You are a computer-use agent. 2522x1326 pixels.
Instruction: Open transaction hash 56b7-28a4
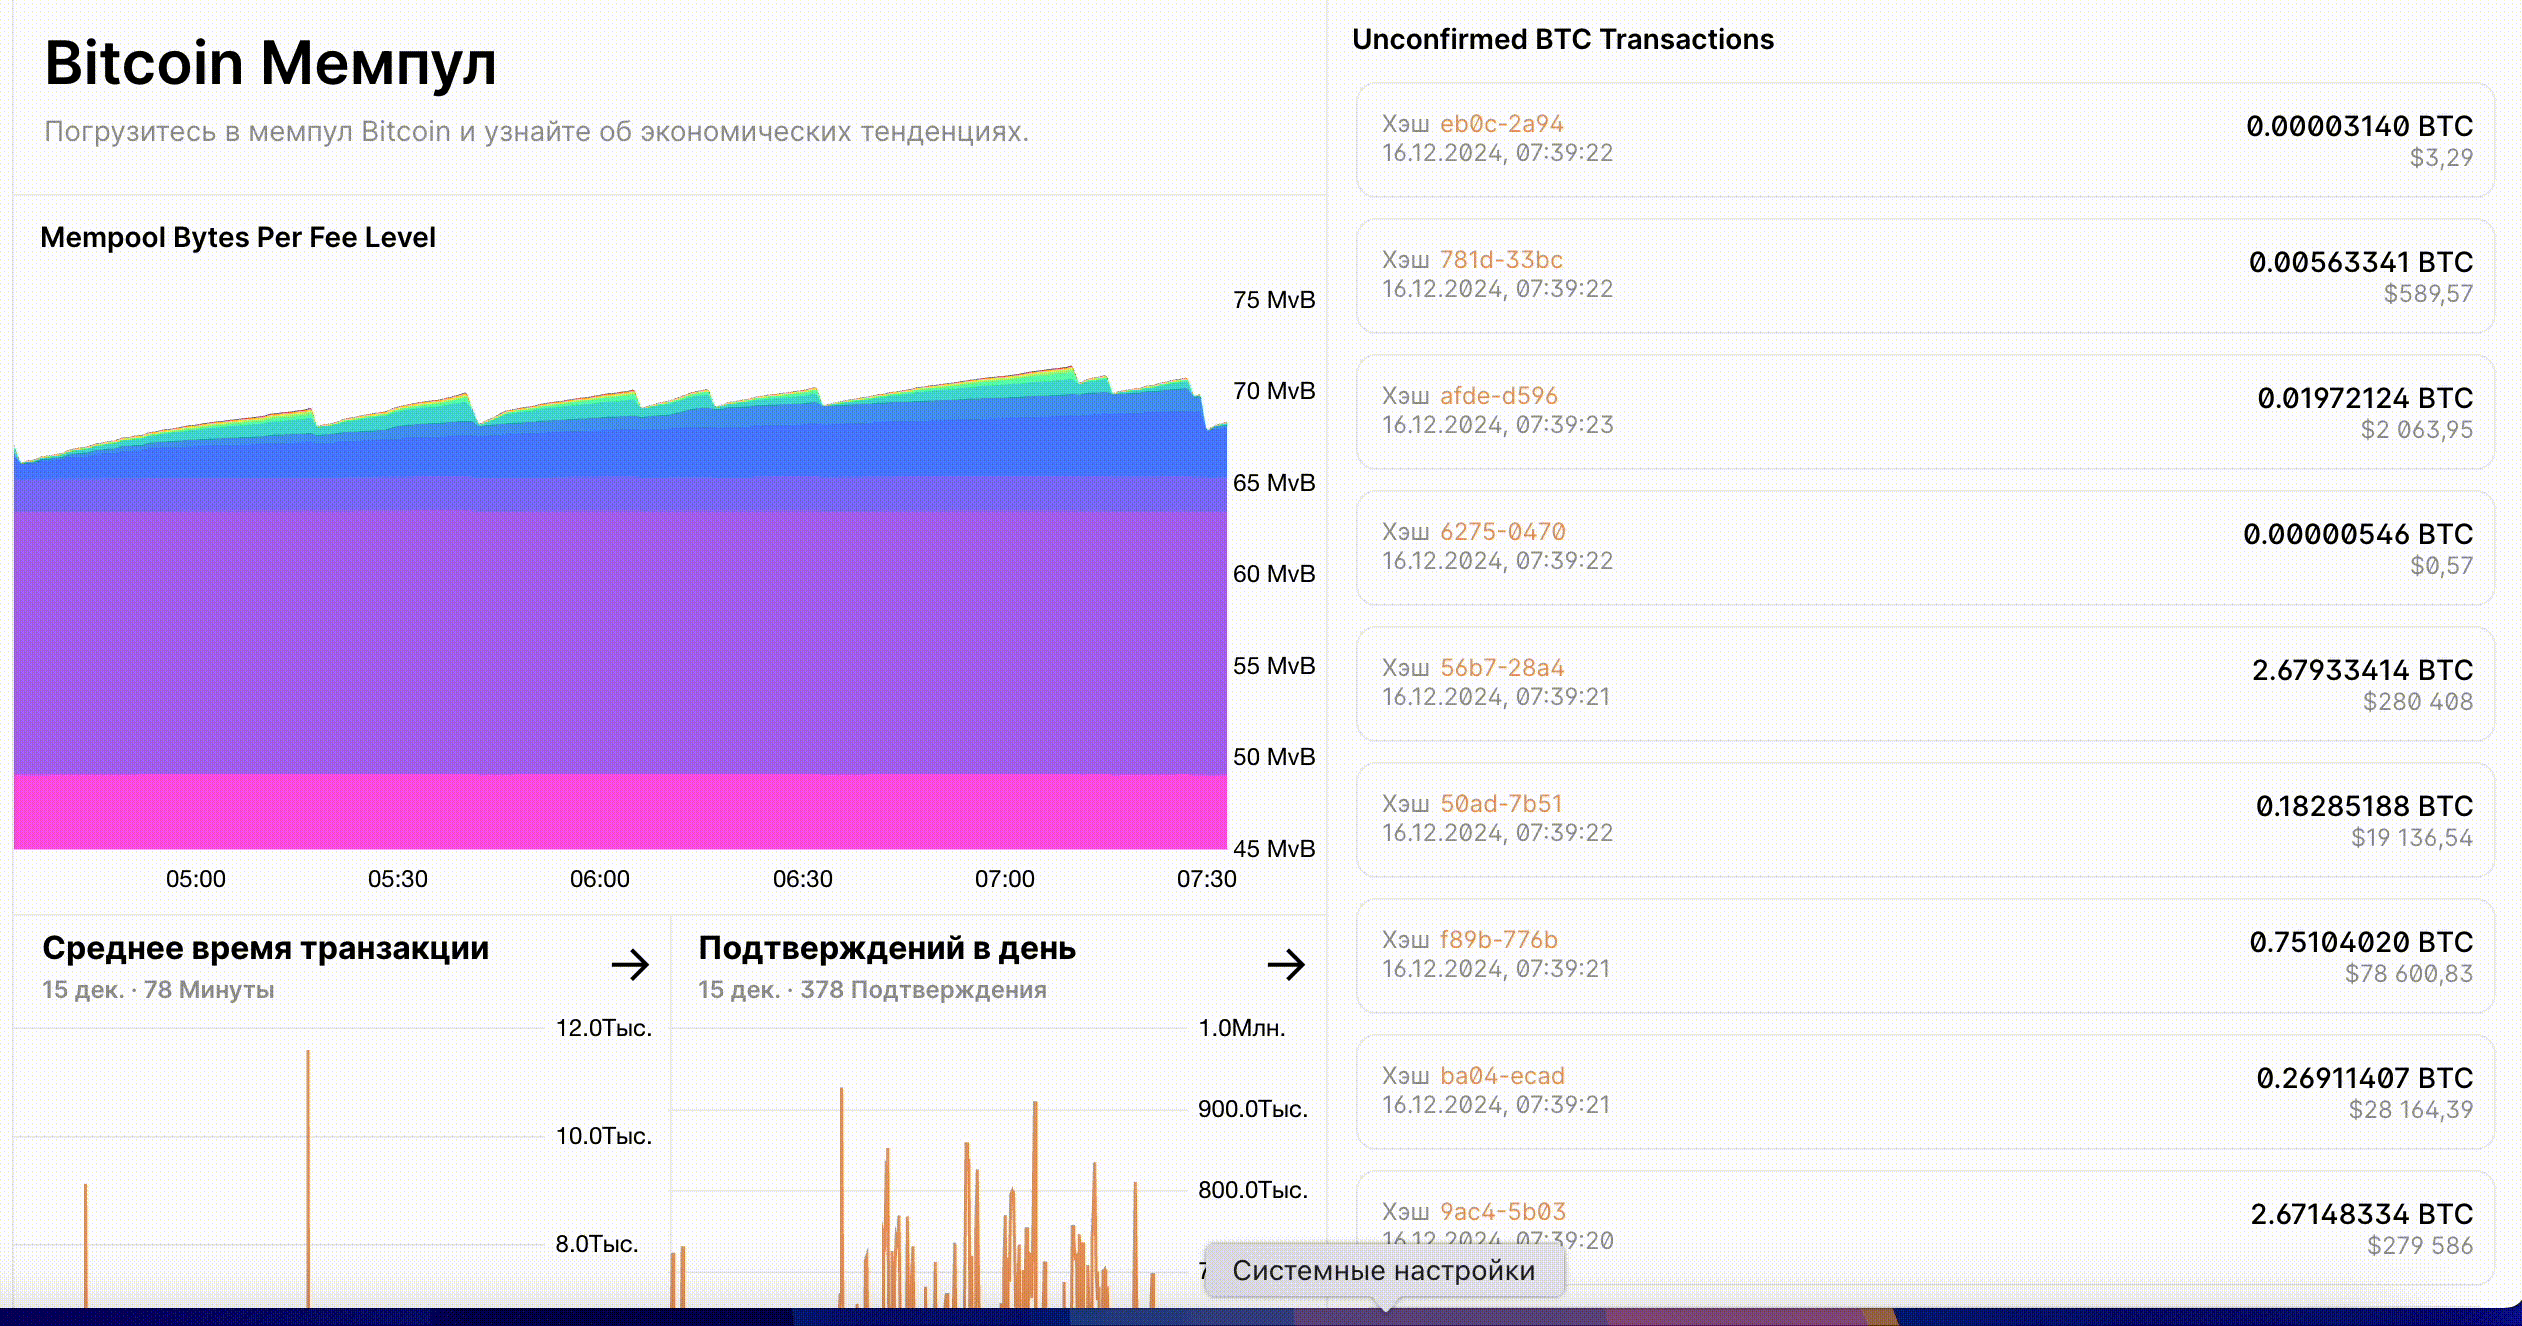pos(1502,668)
